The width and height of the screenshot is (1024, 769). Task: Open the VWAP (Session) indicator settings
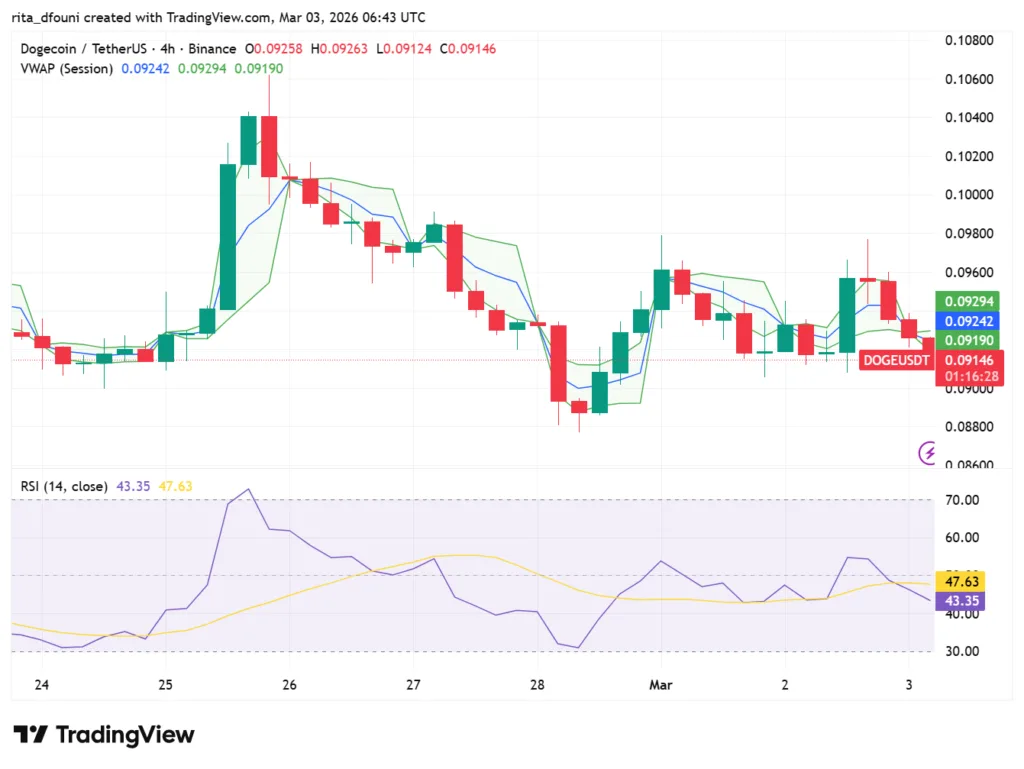(65, 70)
